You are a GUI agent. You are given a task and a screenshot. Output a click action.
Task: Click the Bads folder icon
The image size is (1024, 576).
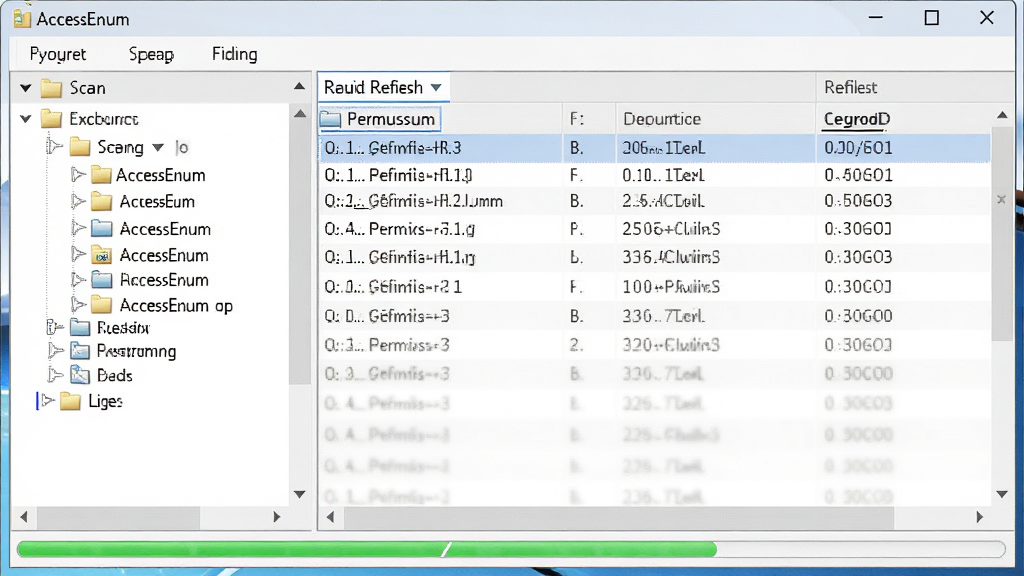(x=80, y=376)
